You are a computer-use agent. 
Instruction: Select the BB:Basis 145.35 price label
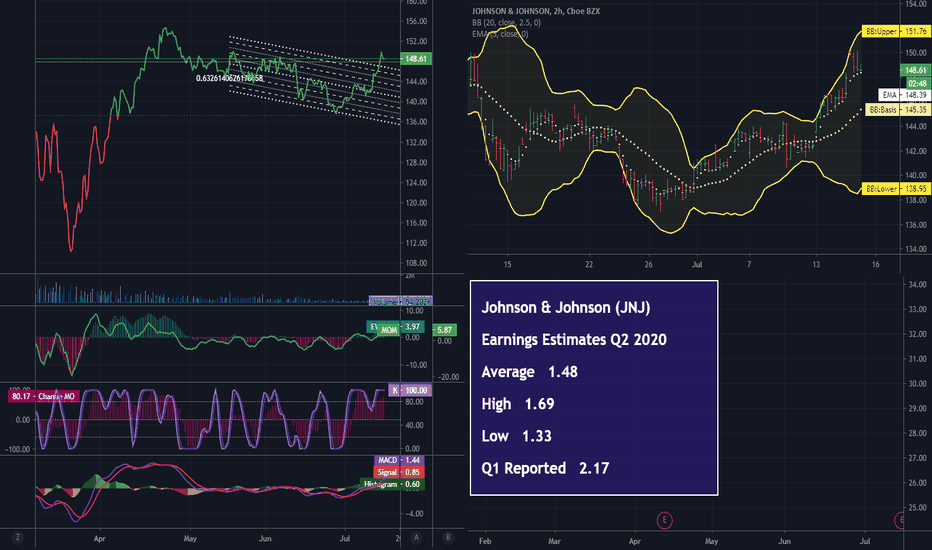tap(898, 110)
